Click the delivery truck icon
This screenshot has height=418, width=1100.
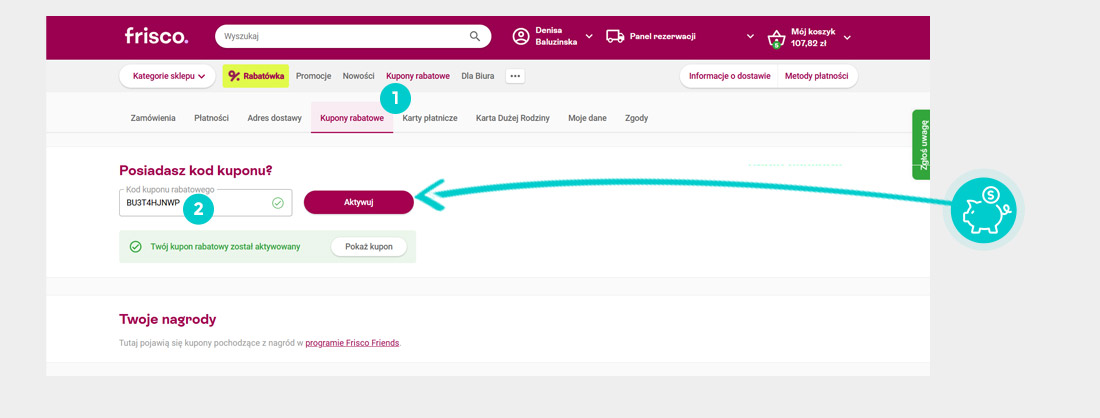pyautogui.click(x=616, y=37)
